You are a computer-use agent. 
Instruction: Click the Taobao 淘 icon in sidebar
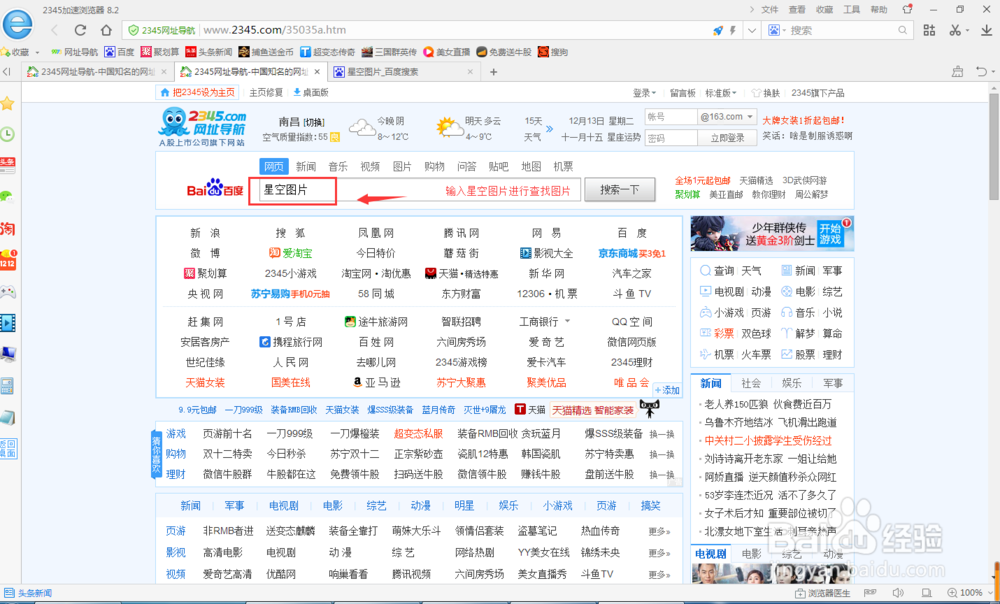coord(7,228)
